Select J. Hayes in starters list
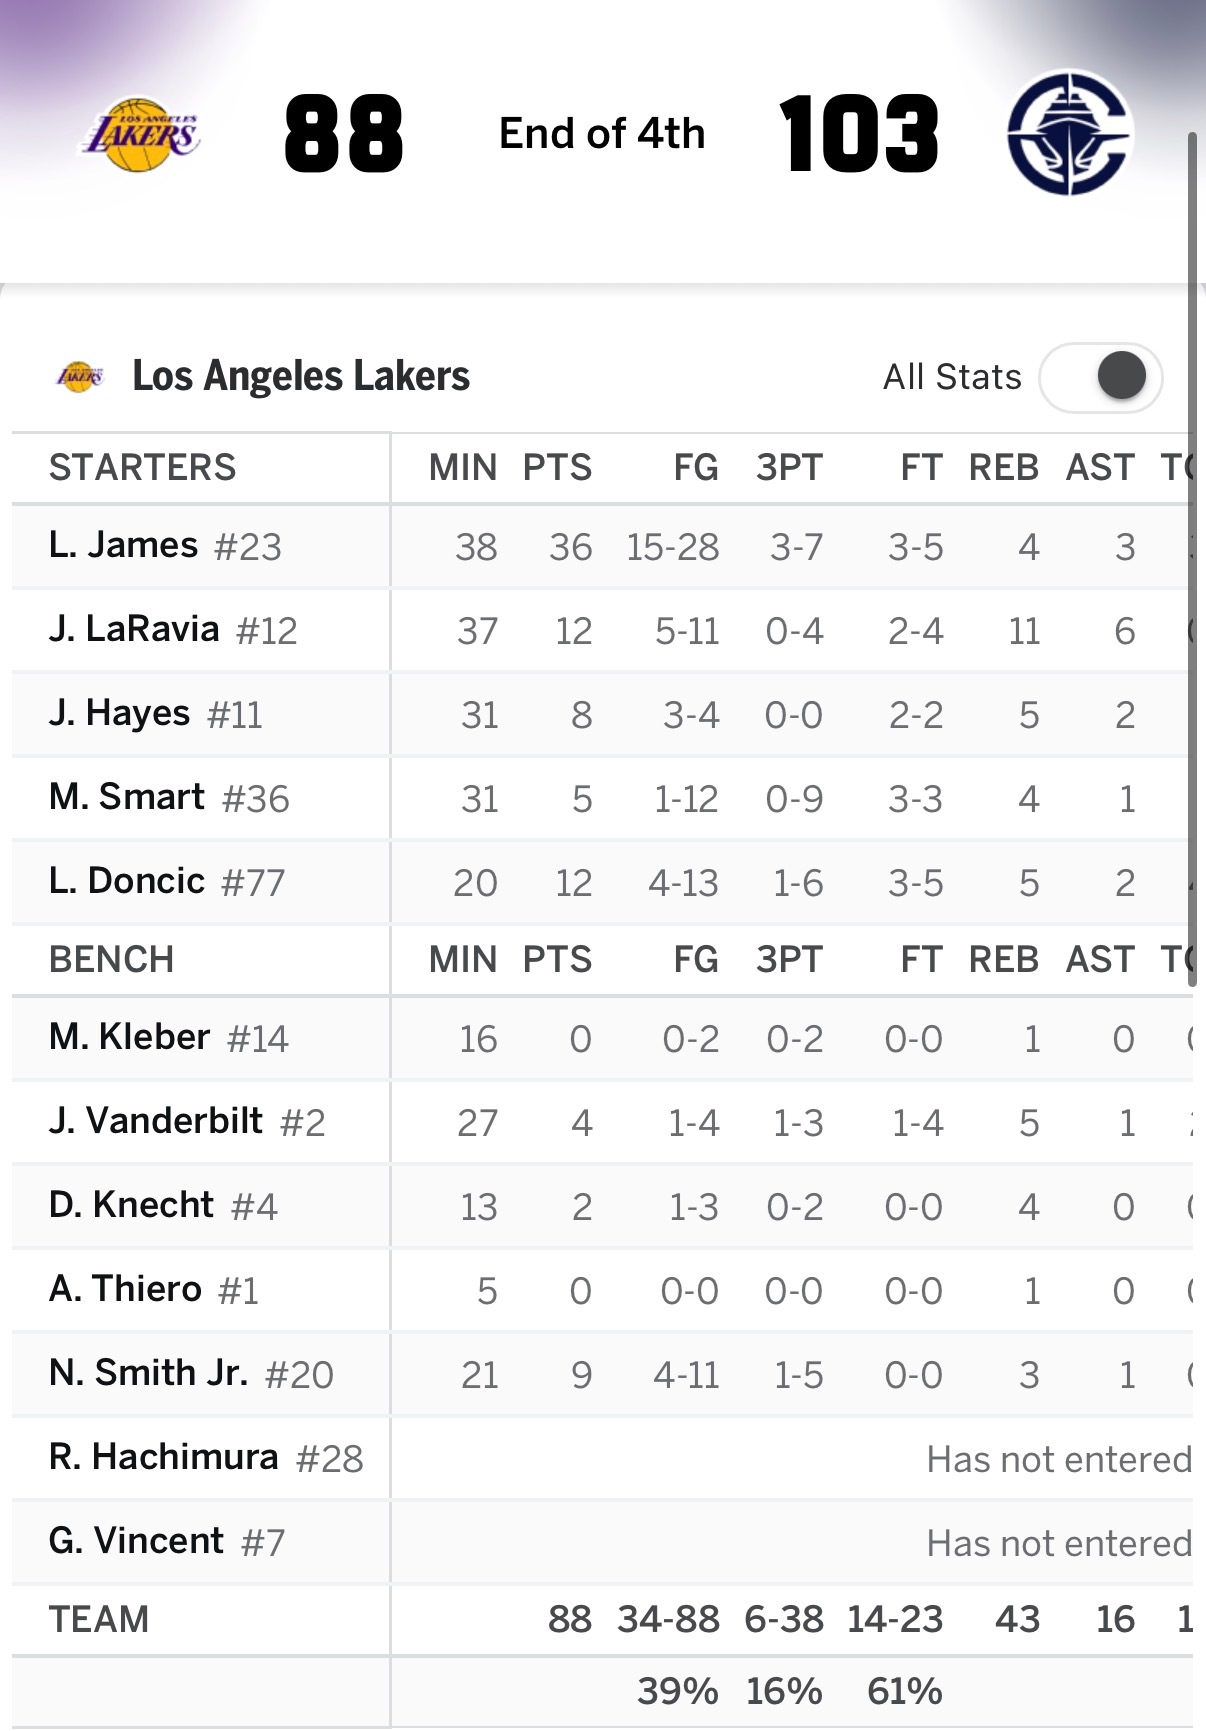 pos(120,714)
